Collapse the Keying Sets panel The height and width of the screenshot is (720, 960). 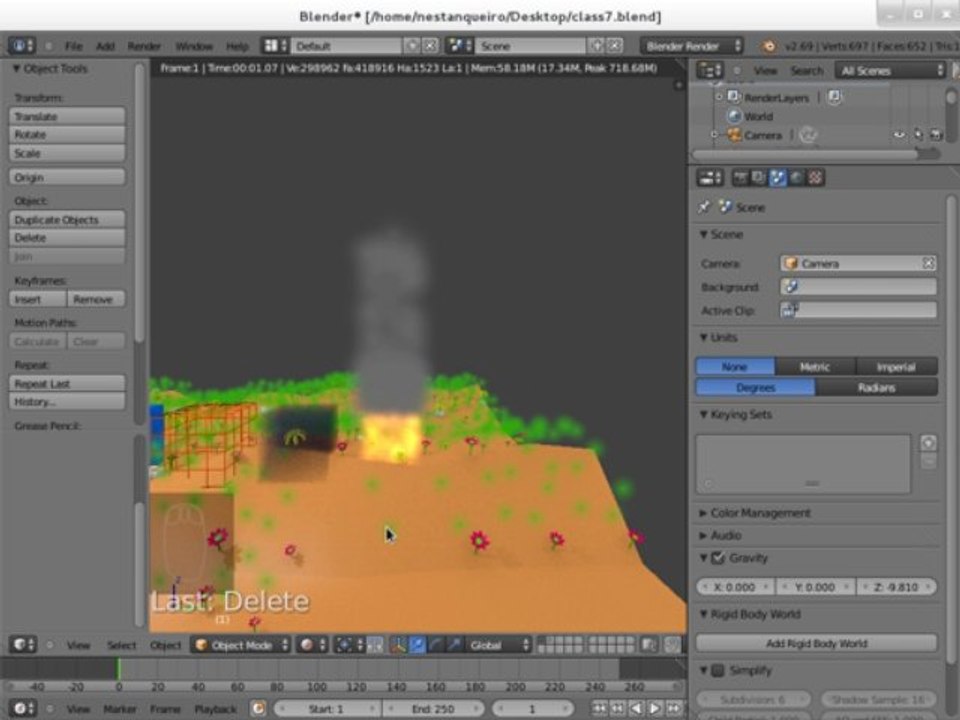[704, 414]
